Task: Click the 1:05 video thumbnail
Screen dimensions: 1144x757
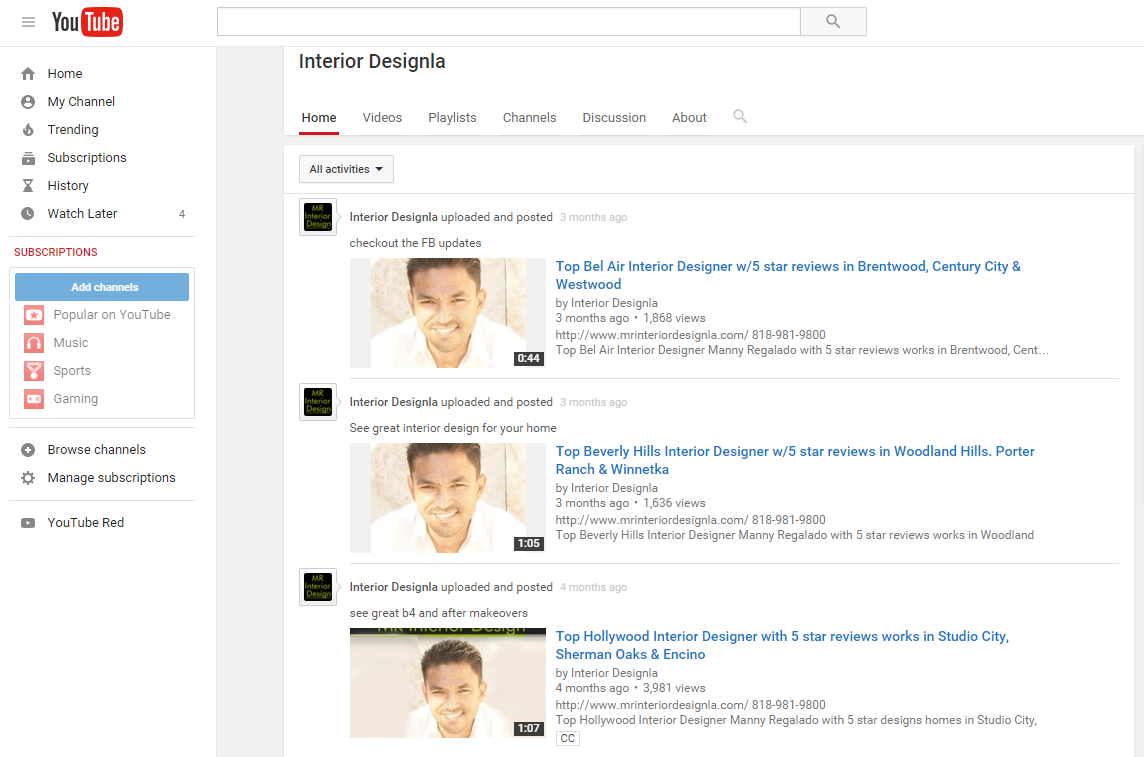Action: click(x=447, y=498)
